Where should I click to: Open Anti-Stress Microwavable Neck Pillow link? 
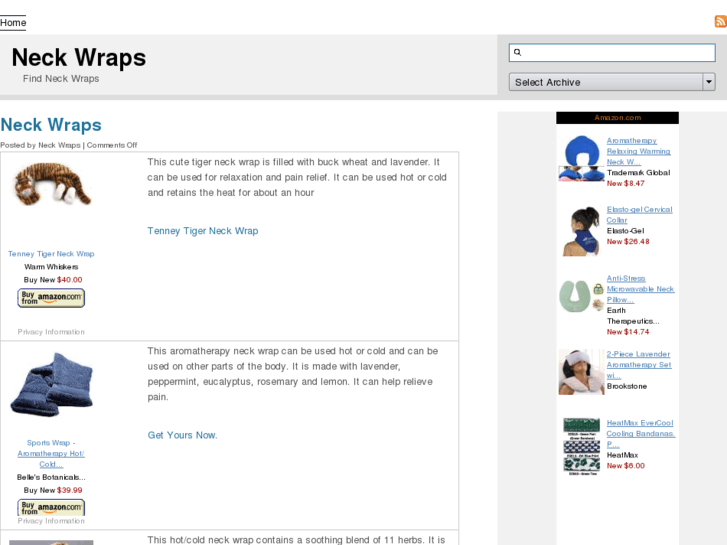coord(640,289)
